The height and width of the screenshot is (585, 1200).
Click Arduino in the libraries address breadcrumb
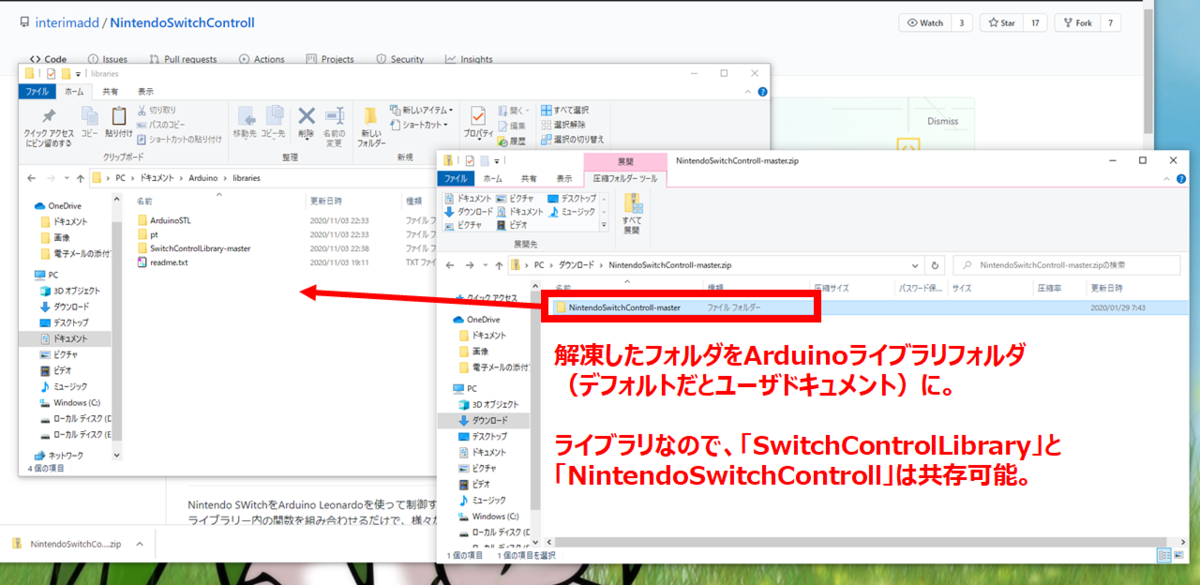[x=204, y=178]
